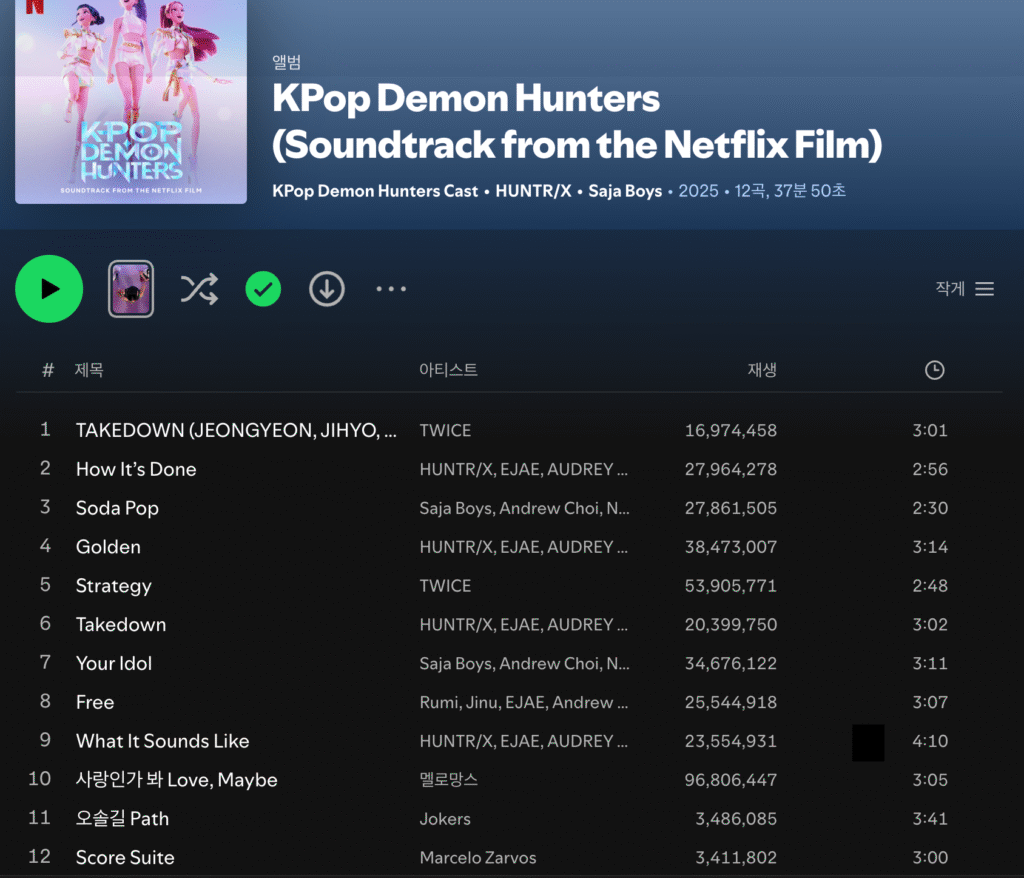Select track Soda Pop
Viewport: 1024px width, 878px height.
tap(117, 508)
